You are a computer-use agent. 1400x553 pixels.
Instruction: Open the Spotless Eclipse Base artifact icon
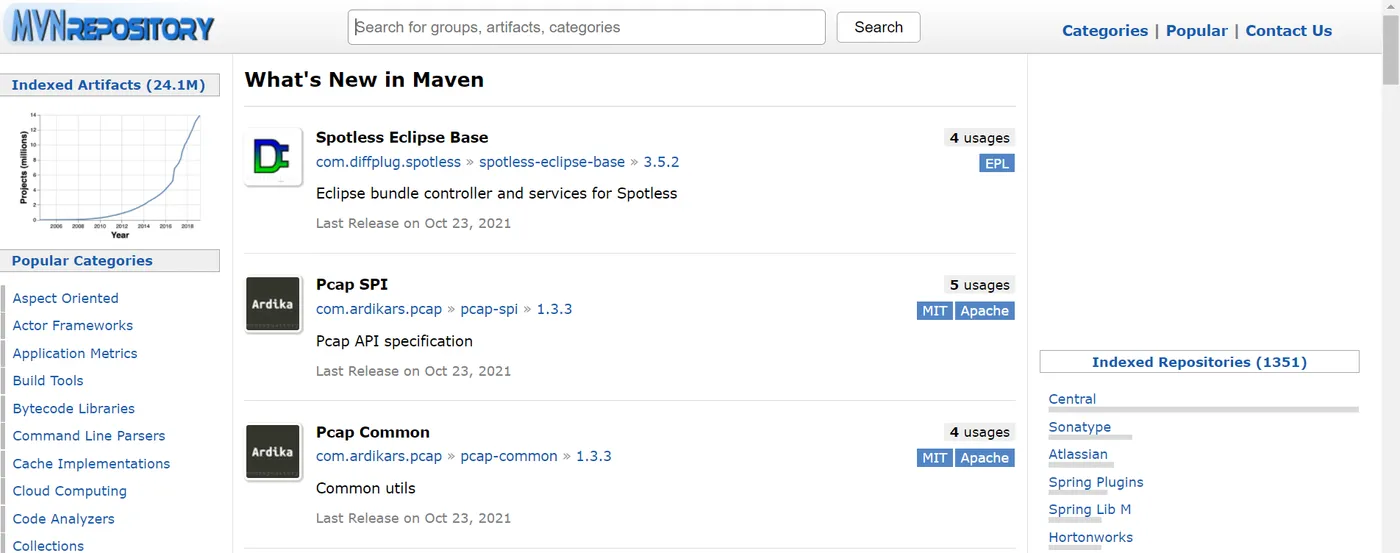tap(273, 157)
